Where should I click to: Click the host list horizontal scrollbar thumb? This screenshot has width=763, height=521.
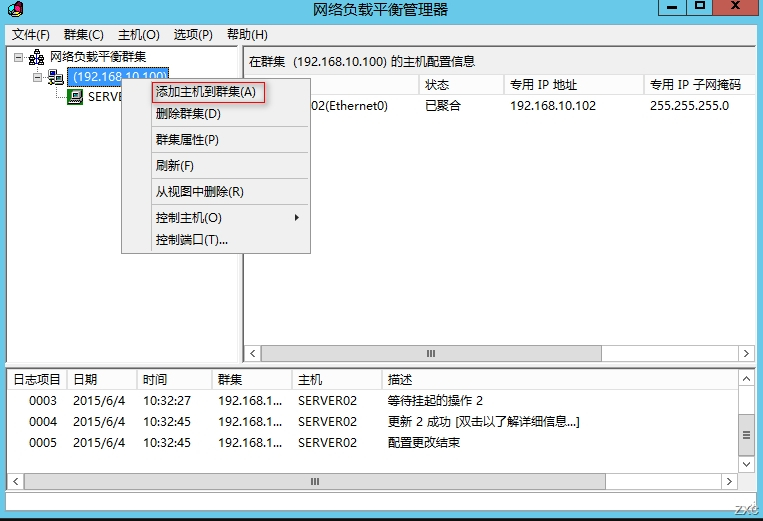pyautogui.click(x=431, y=354)
